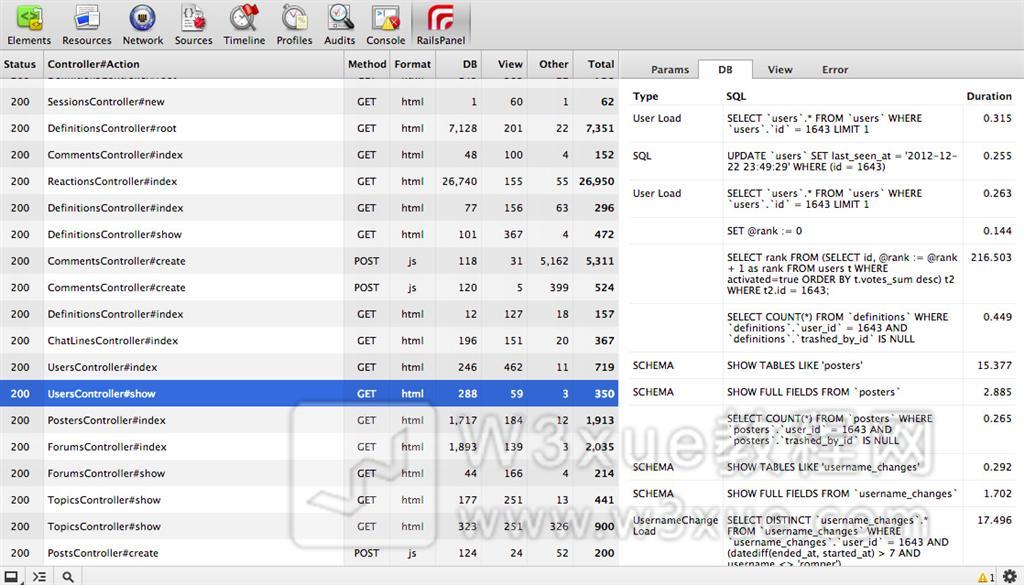Toggle the console drawer icon
Viewport: 1024px width, 585px height.
point(39,577)
